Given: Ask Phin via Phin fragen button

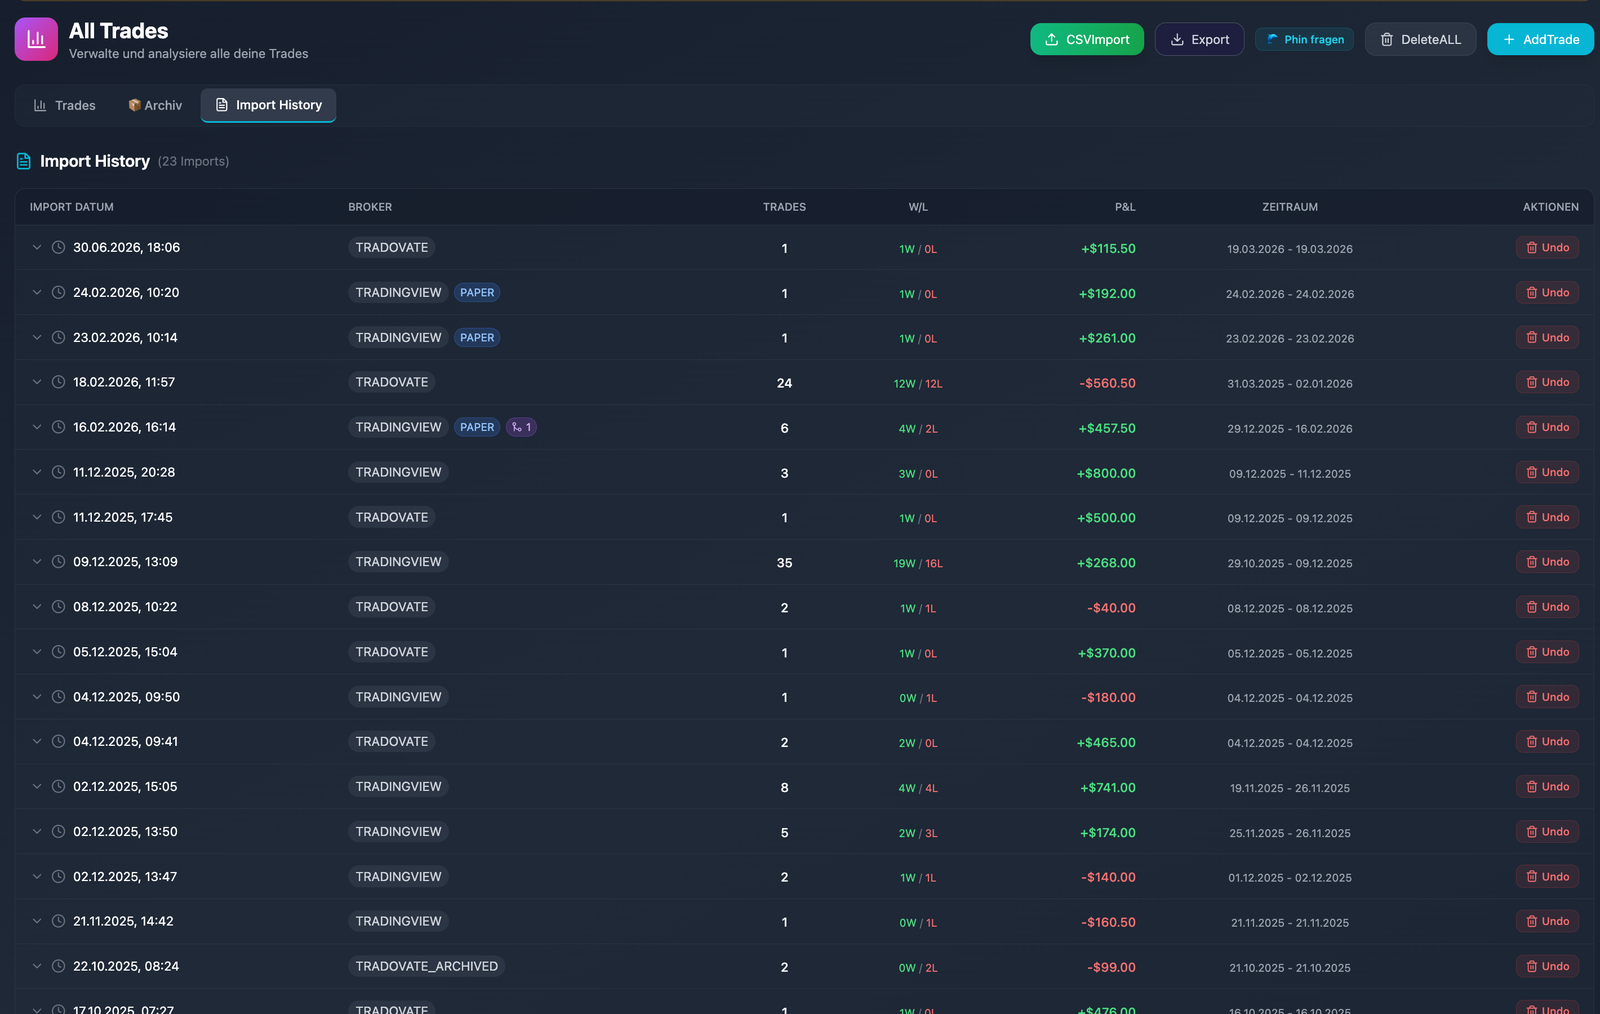Looking at the screenshot, I should 1305,39.
